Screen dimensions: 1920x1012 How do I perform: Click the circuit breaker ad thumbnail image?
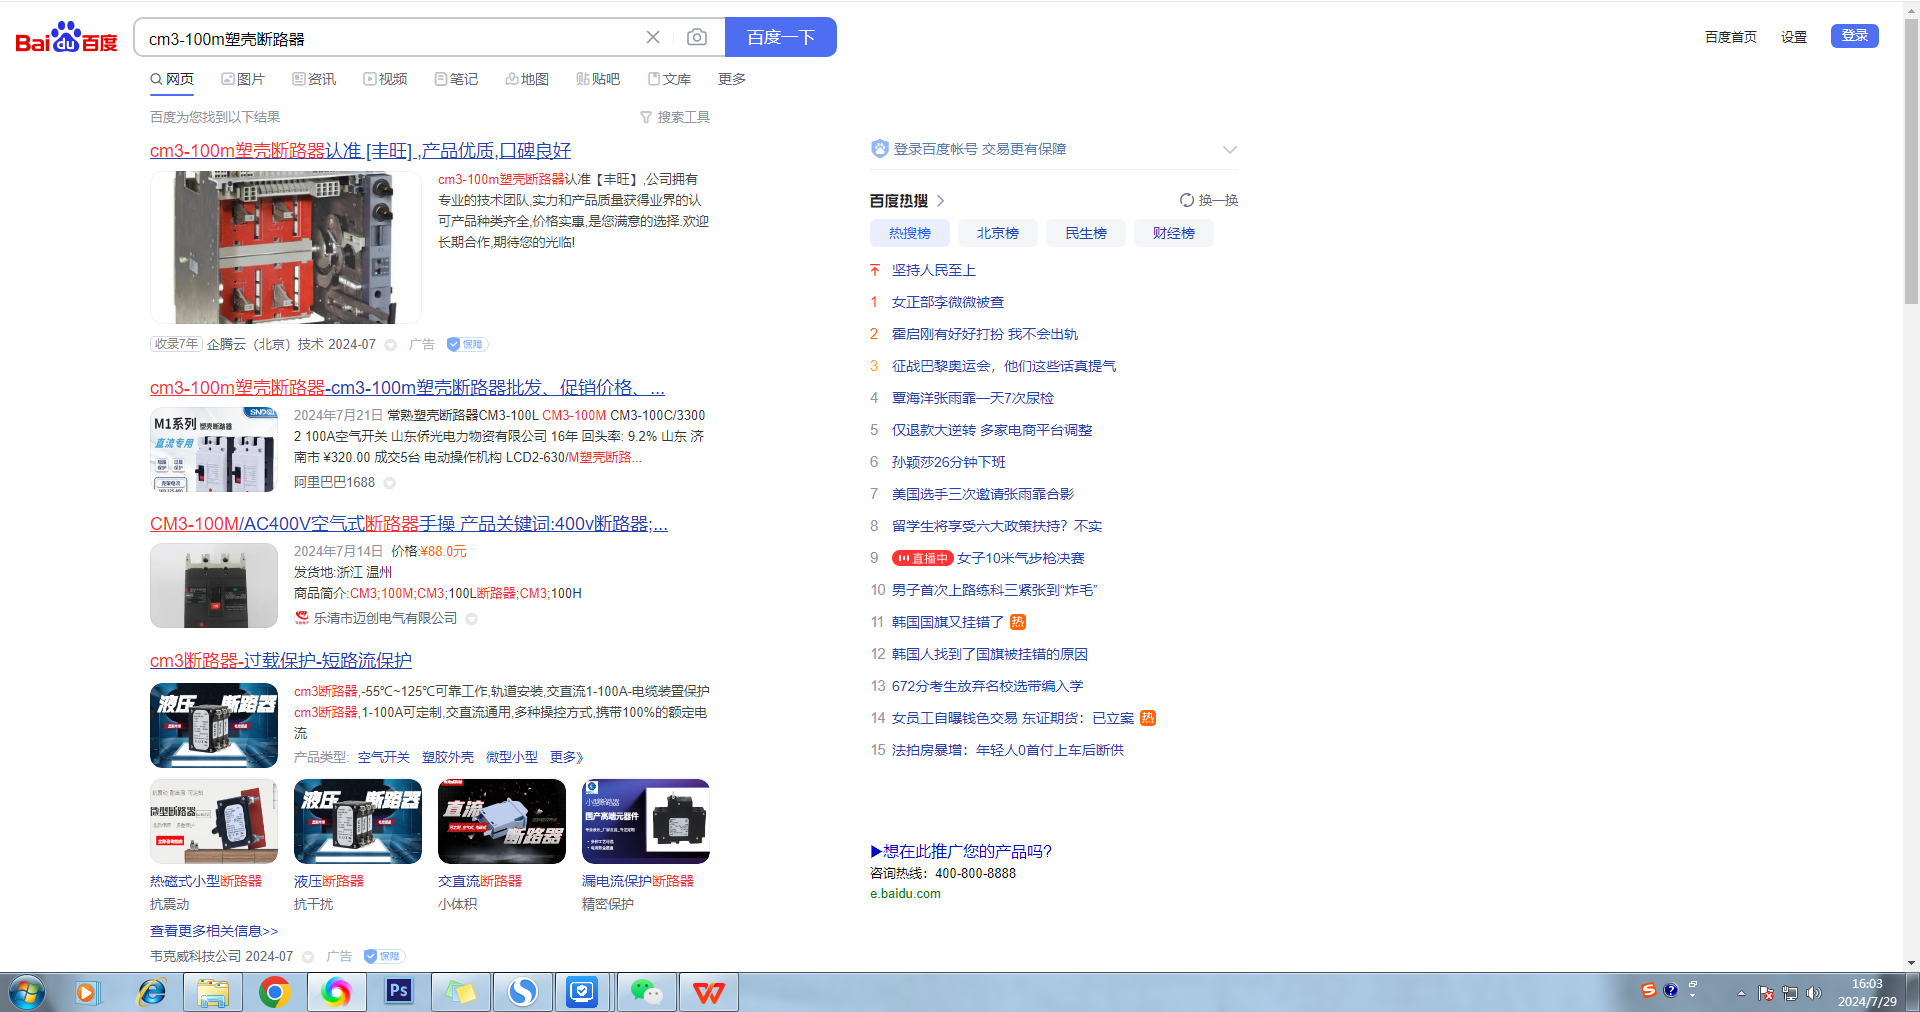tap(286, 247)
